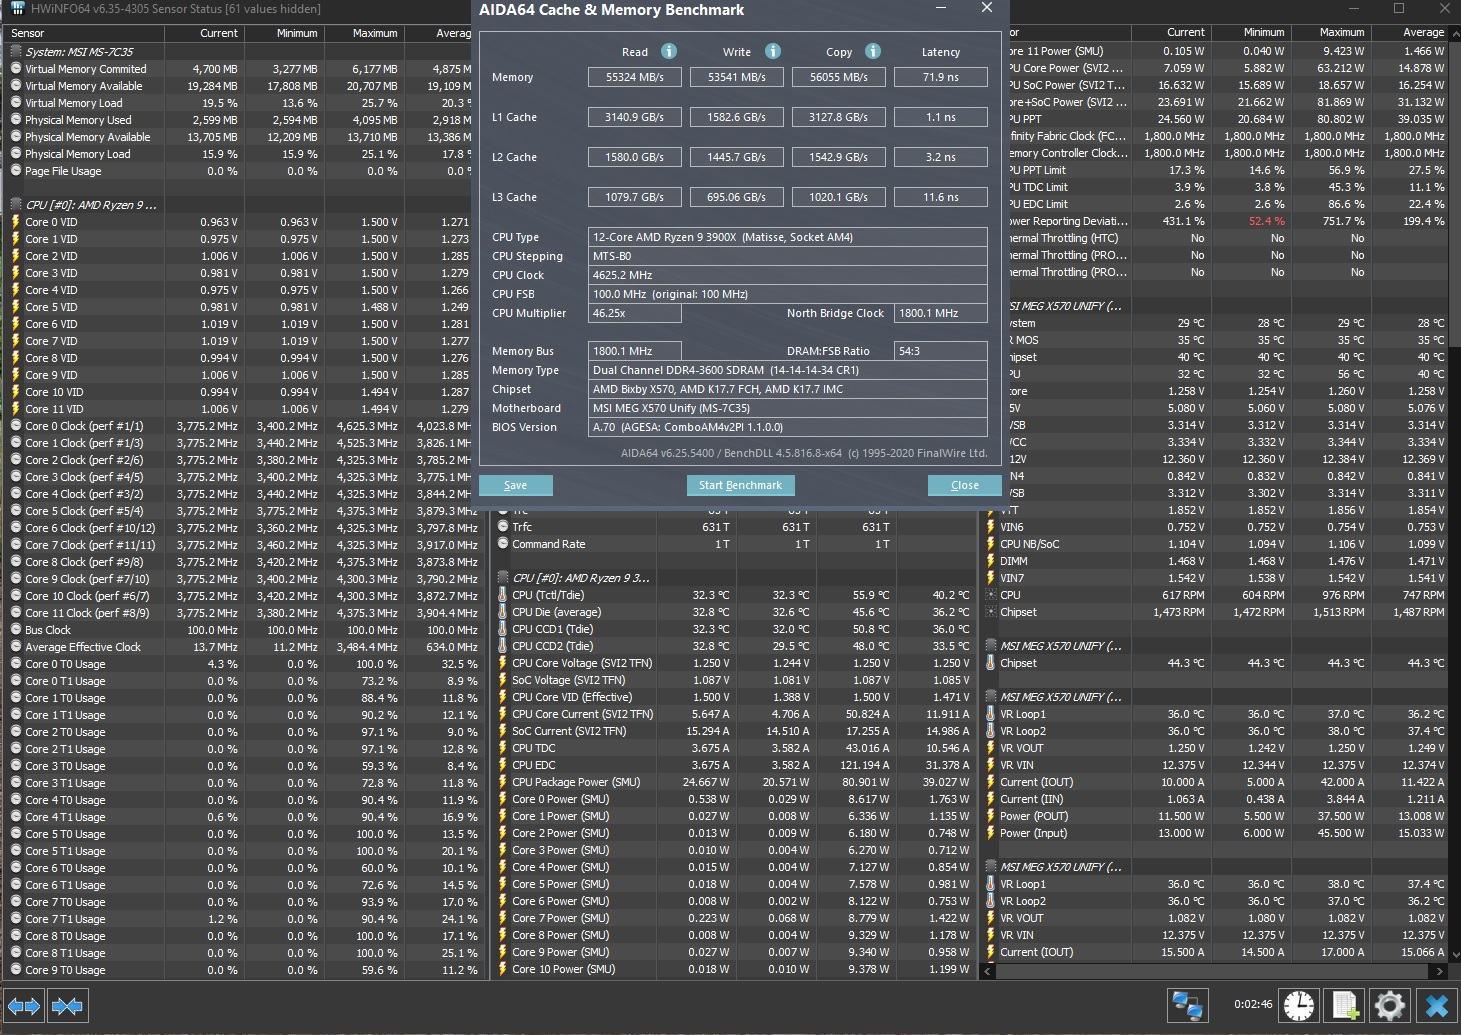Click the lightning icon of Core 7 Power (SMU)
This screenshot has height=1035, width=1461.
click(x=503, y=918)
